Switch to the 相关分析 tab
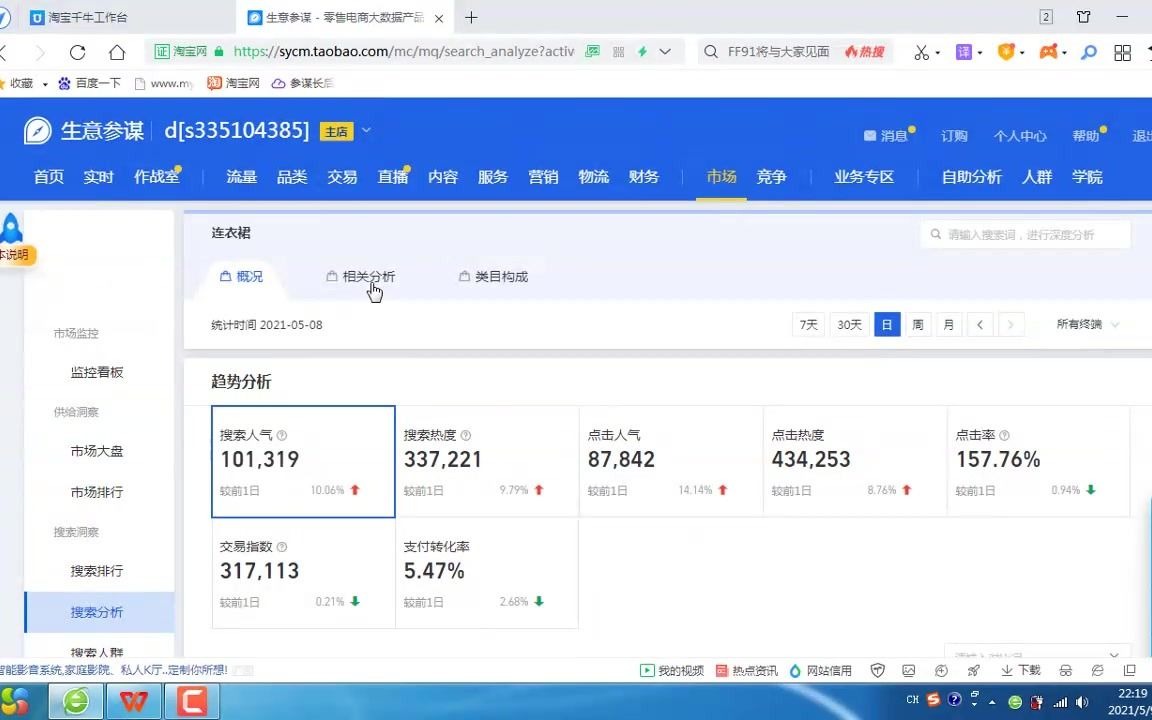 [369, 276]
